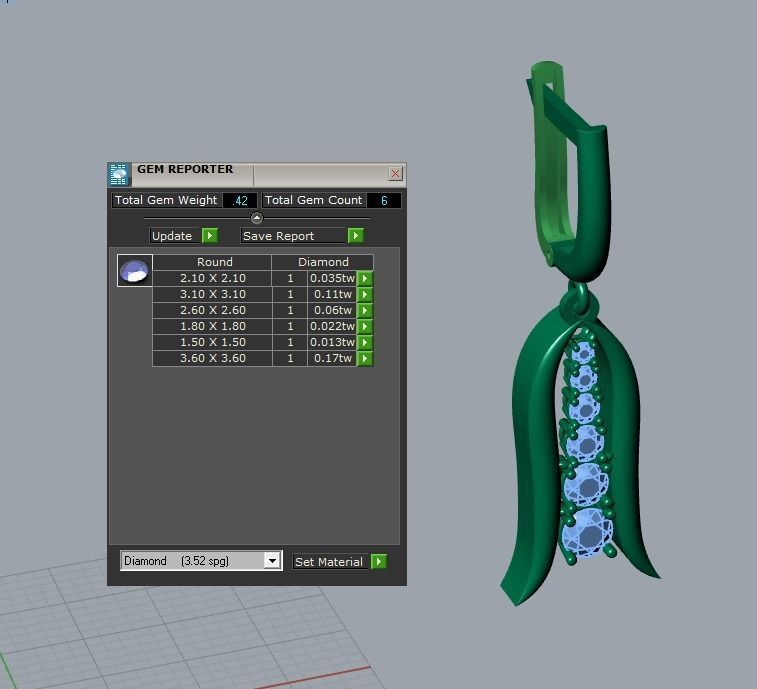Viewport: 757px width, 689px height.
Task: Click the Total Gem Weight label
Action: point(167,200)
